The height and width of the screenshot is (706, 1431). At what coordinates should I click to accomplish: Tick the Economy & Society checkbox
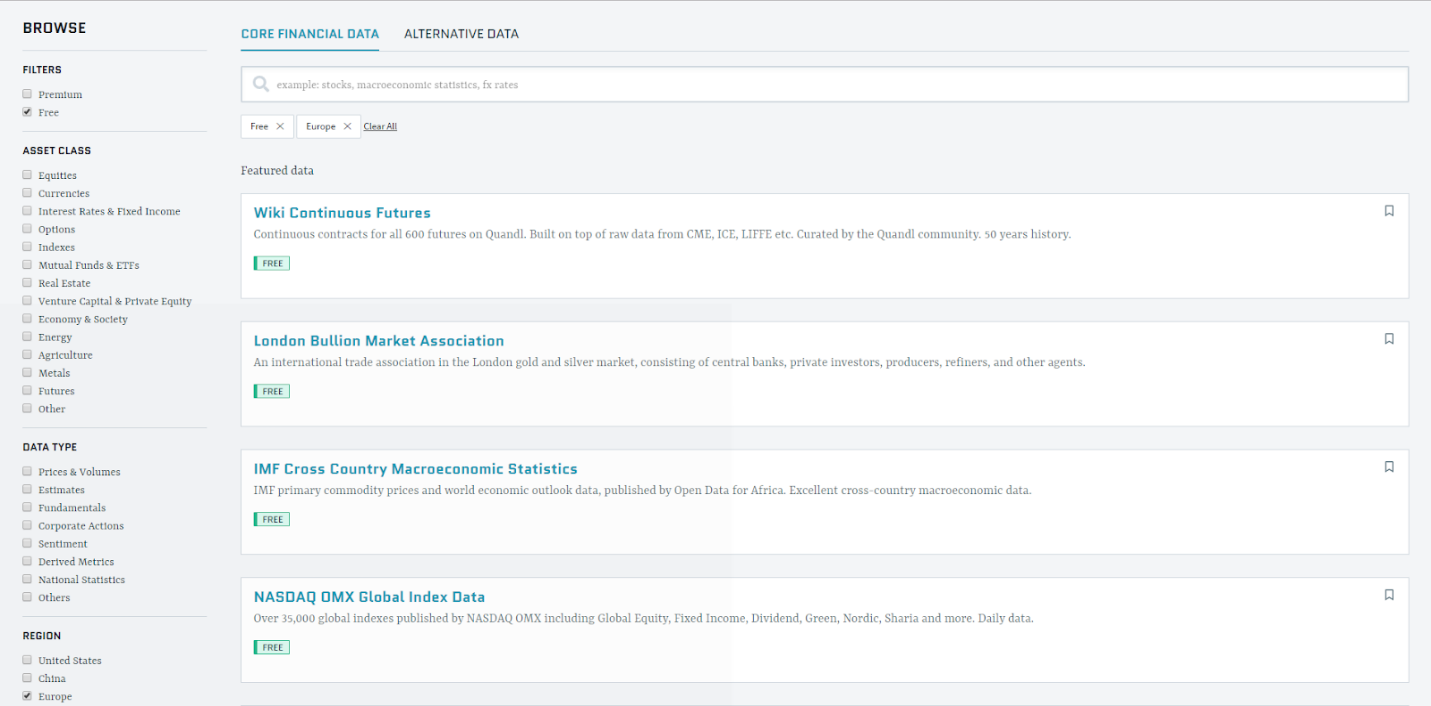pos(28,319)
